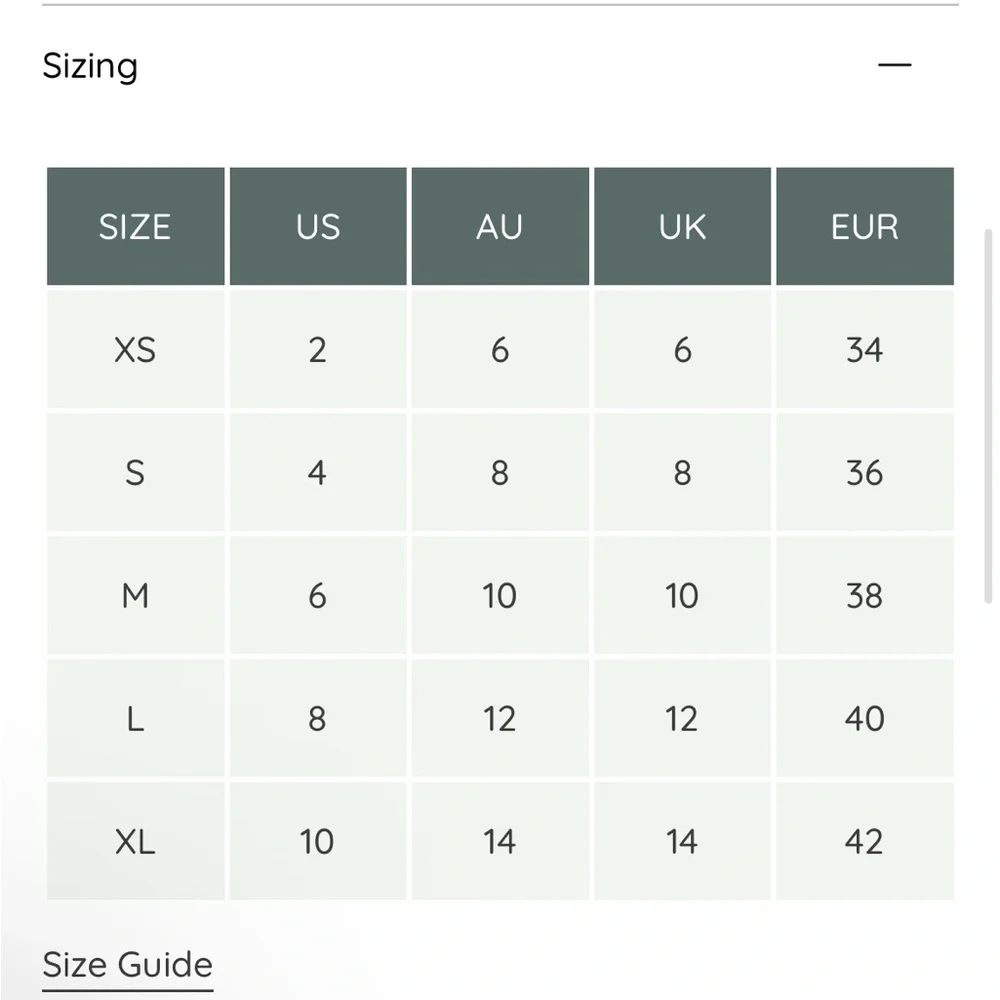This screenshot has width=1000, height=1000.
Task: Select the AU column header
Action: 500,227
